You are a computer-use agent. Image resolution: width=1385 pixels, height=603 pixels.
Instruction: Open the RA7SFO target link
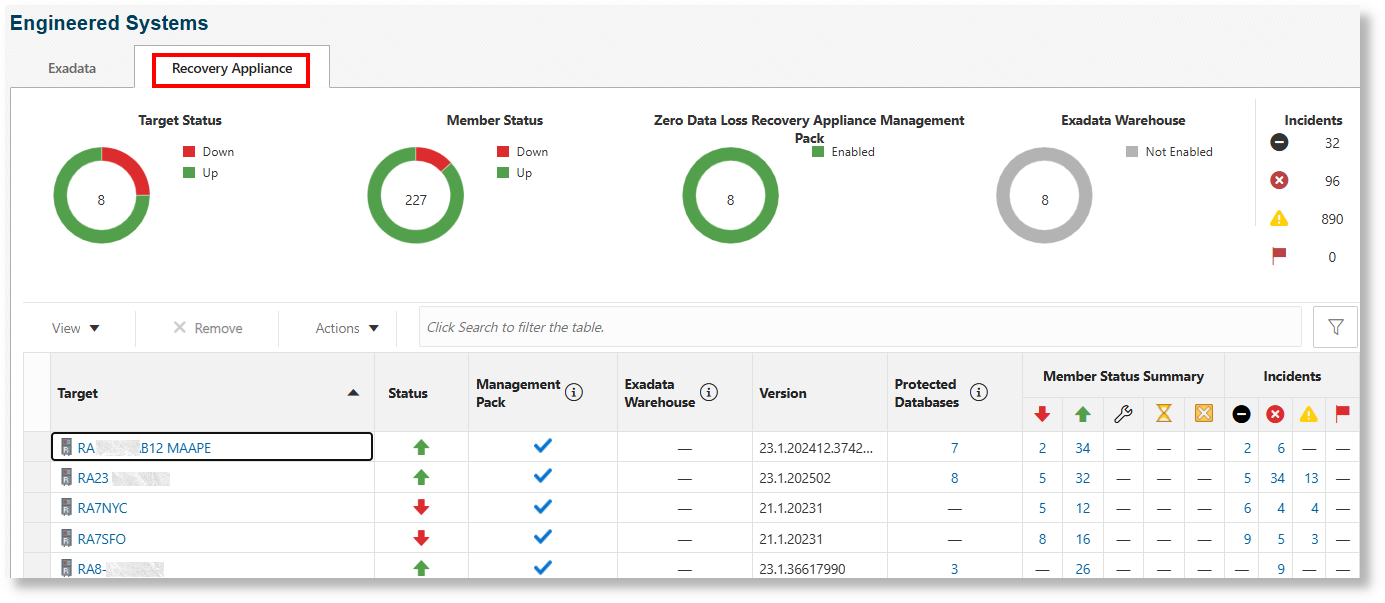pyautogui.click(x=101, y=539)
